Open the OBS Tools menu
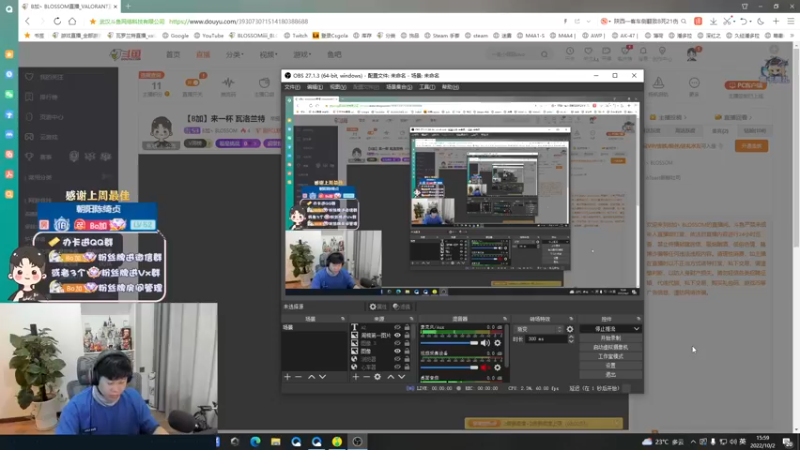The height and width of the screenshot is (450, 800). click(x=427, y=87)
